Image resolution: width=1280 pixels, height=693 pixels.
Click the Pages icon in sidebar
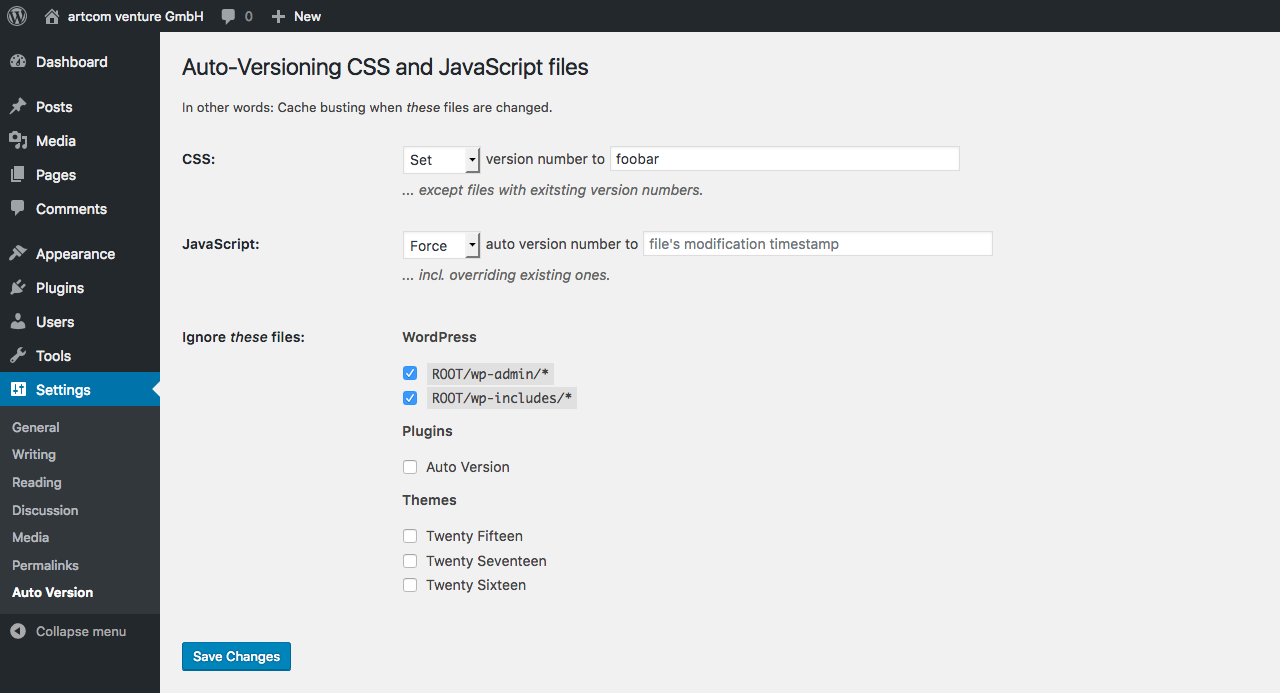point(18,175)
